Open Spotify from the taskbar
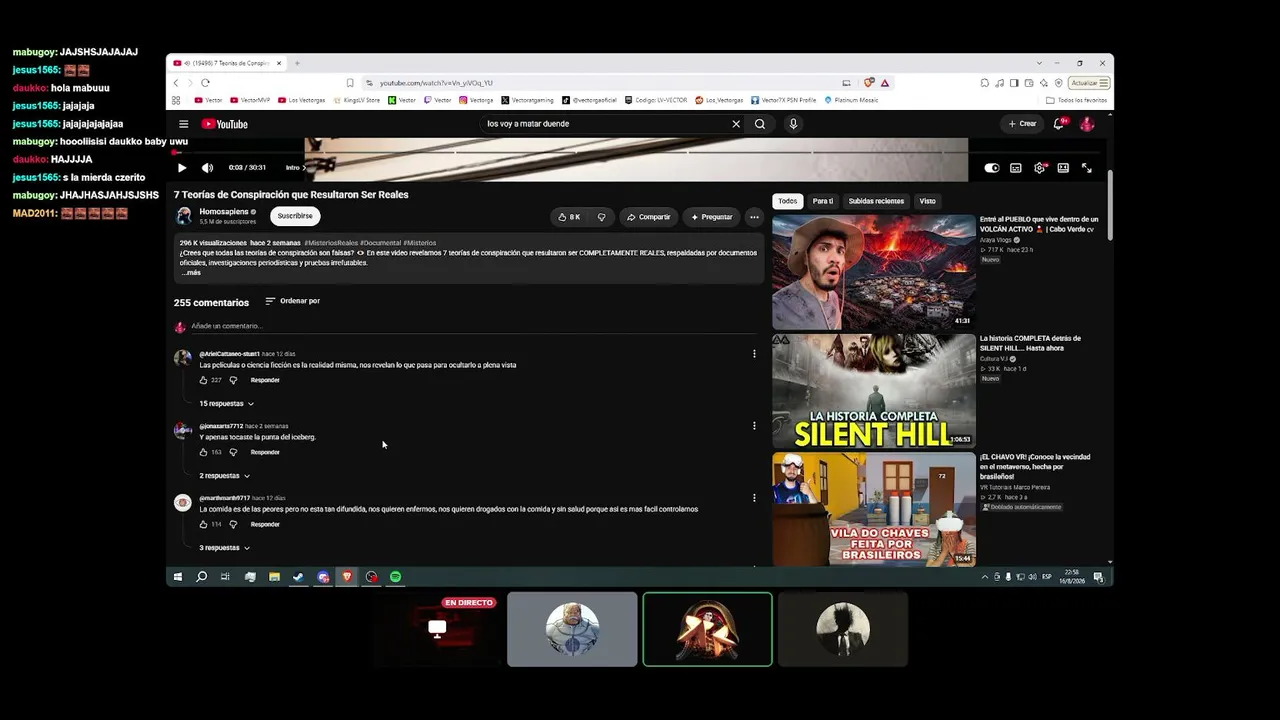Screen dimensions: 1280x720 pos(395,577)
